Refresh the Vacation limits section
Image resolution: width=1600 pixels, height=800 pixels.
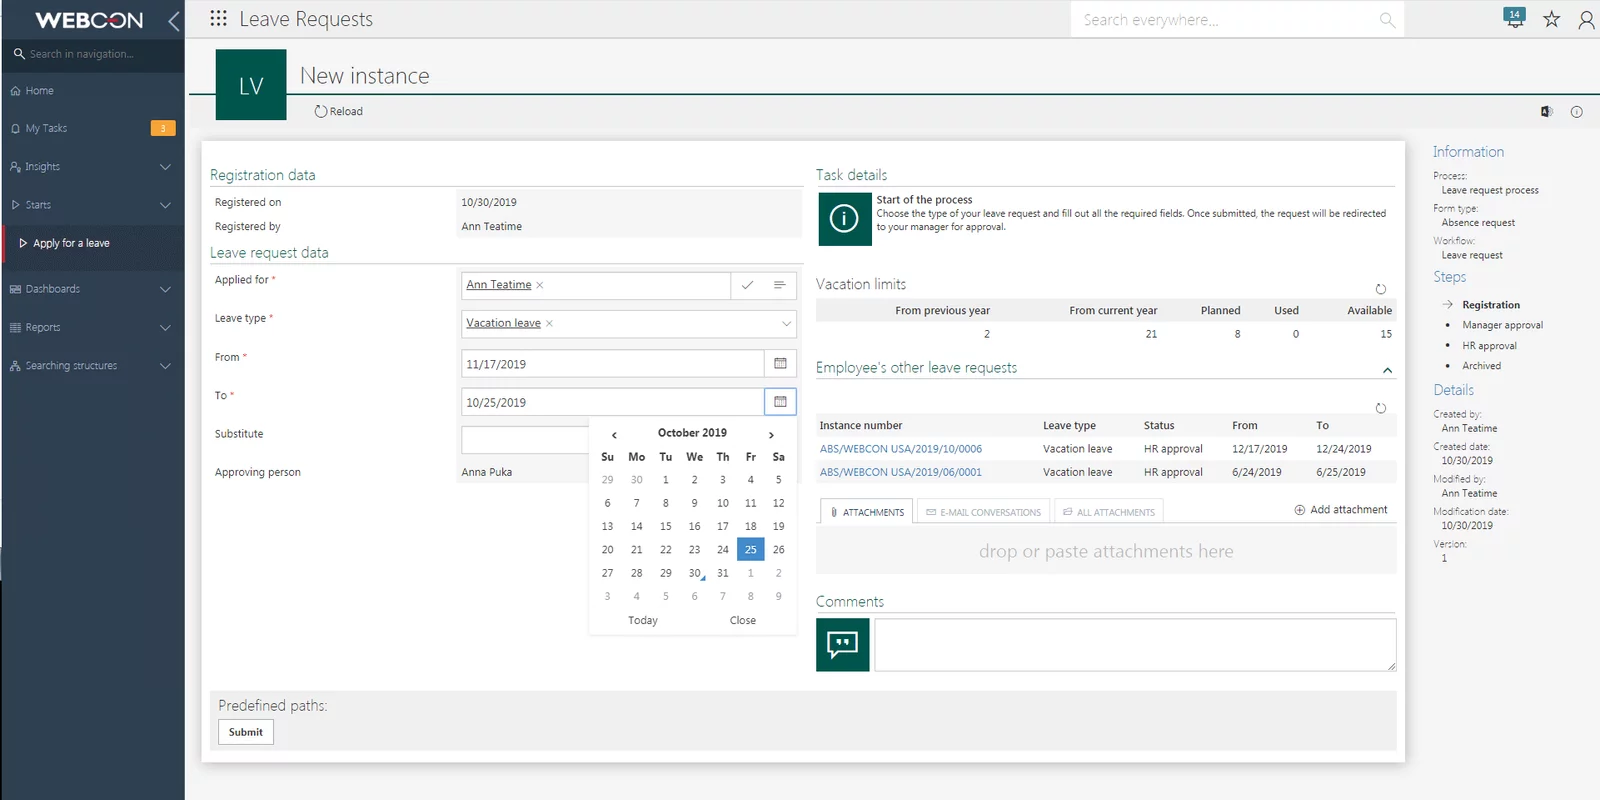click(x=1381, y=289)
